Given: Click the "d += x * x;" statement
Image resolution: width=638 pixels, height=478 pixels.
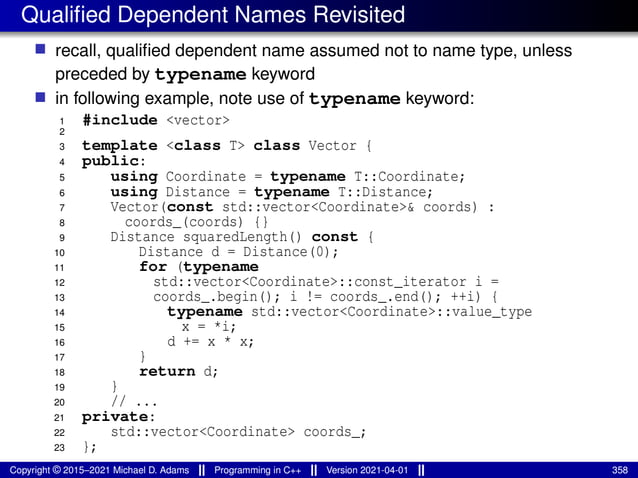Looking at the screenshot, I should pyautogui.click(x=210, y=342).
